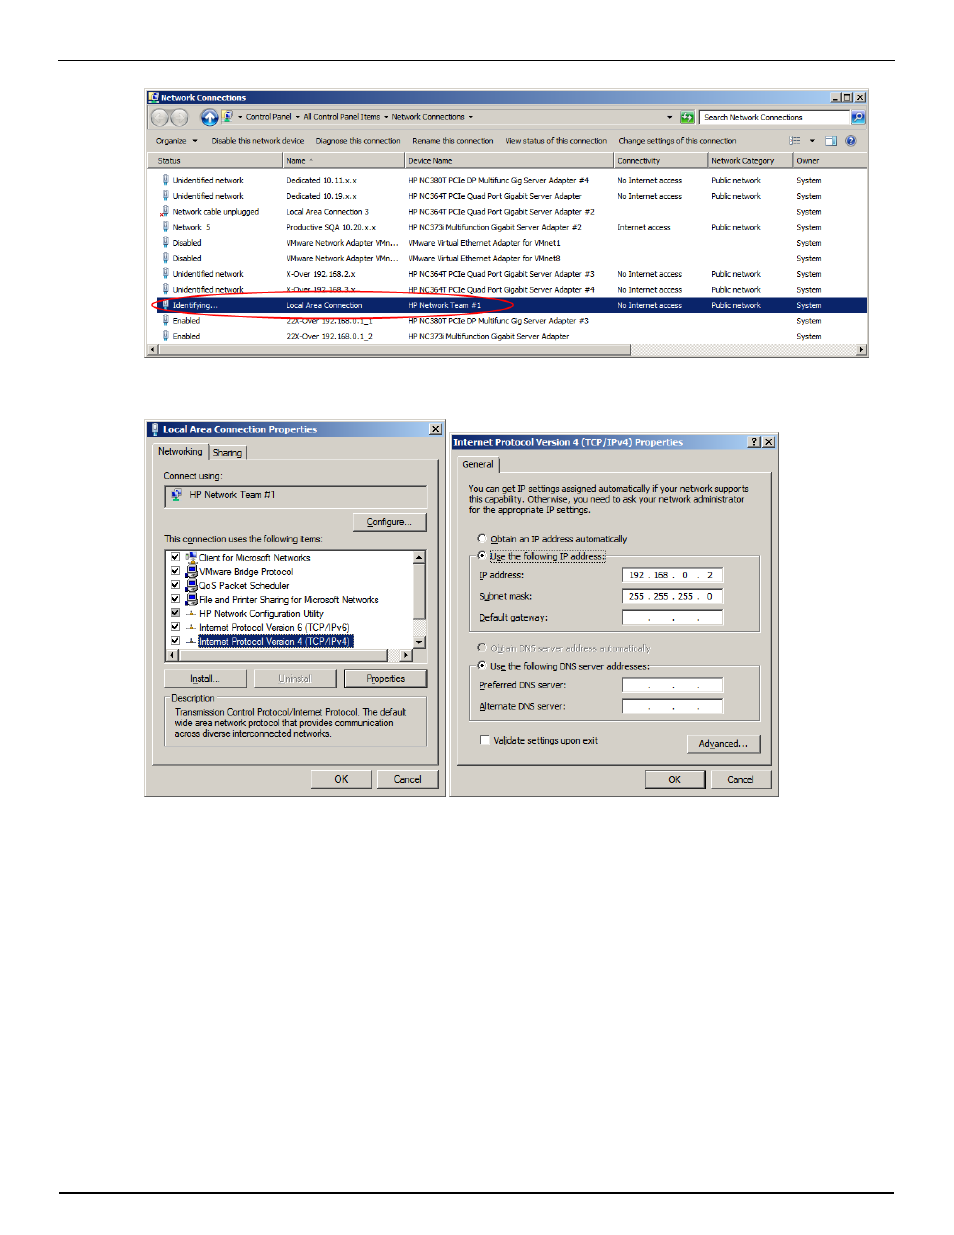
Task: Click the HP Network Configuration Utility protocol icon
Action: [191, 614]
